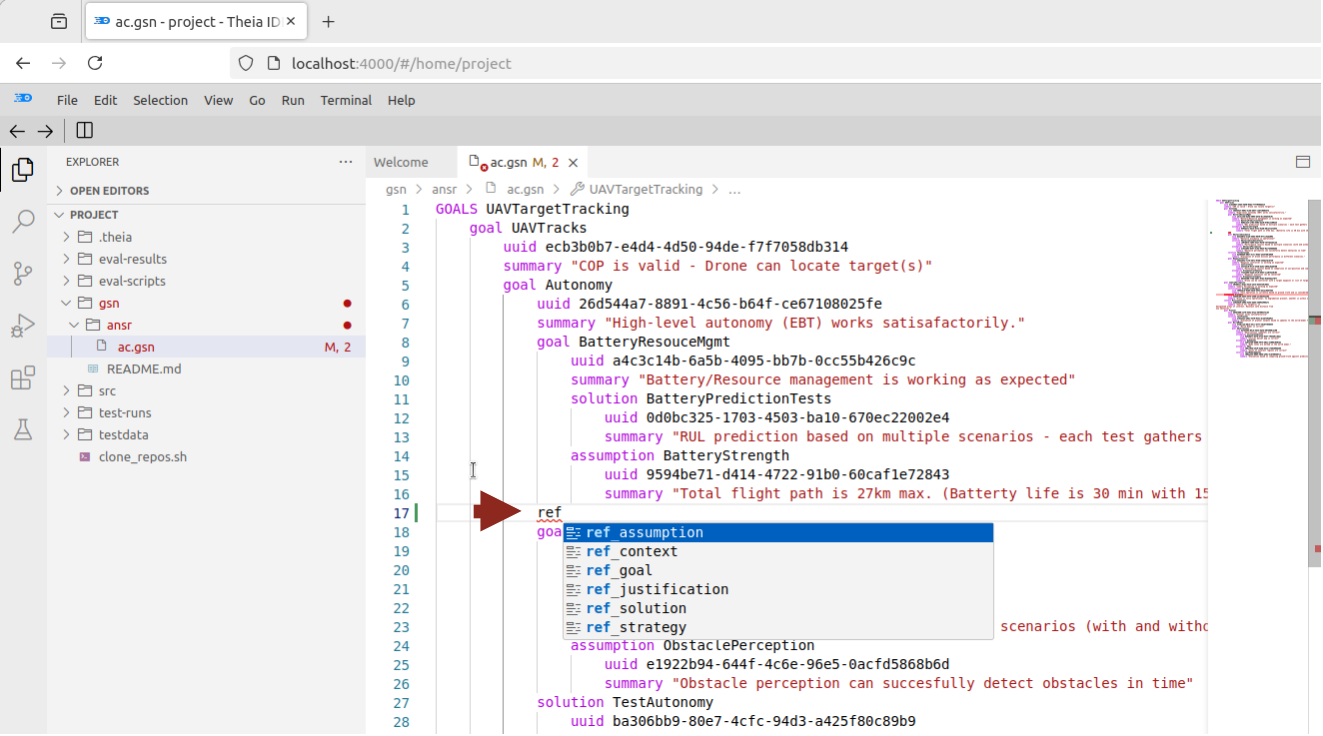Switch to the Welcome tab

click(x=400, y=162)
